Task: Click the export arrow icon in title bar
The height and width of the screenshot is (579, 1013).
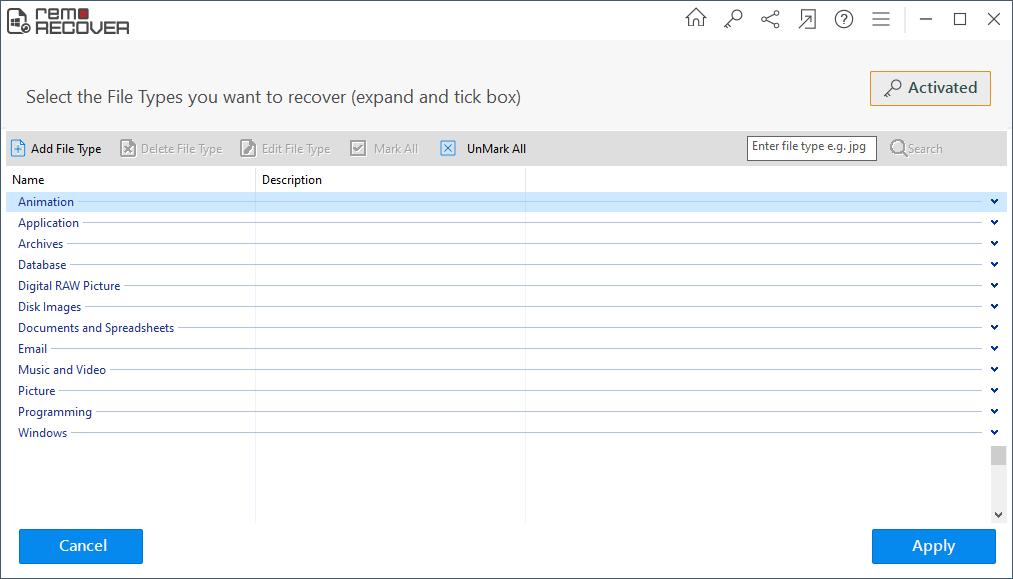Action: click(807, 19)
